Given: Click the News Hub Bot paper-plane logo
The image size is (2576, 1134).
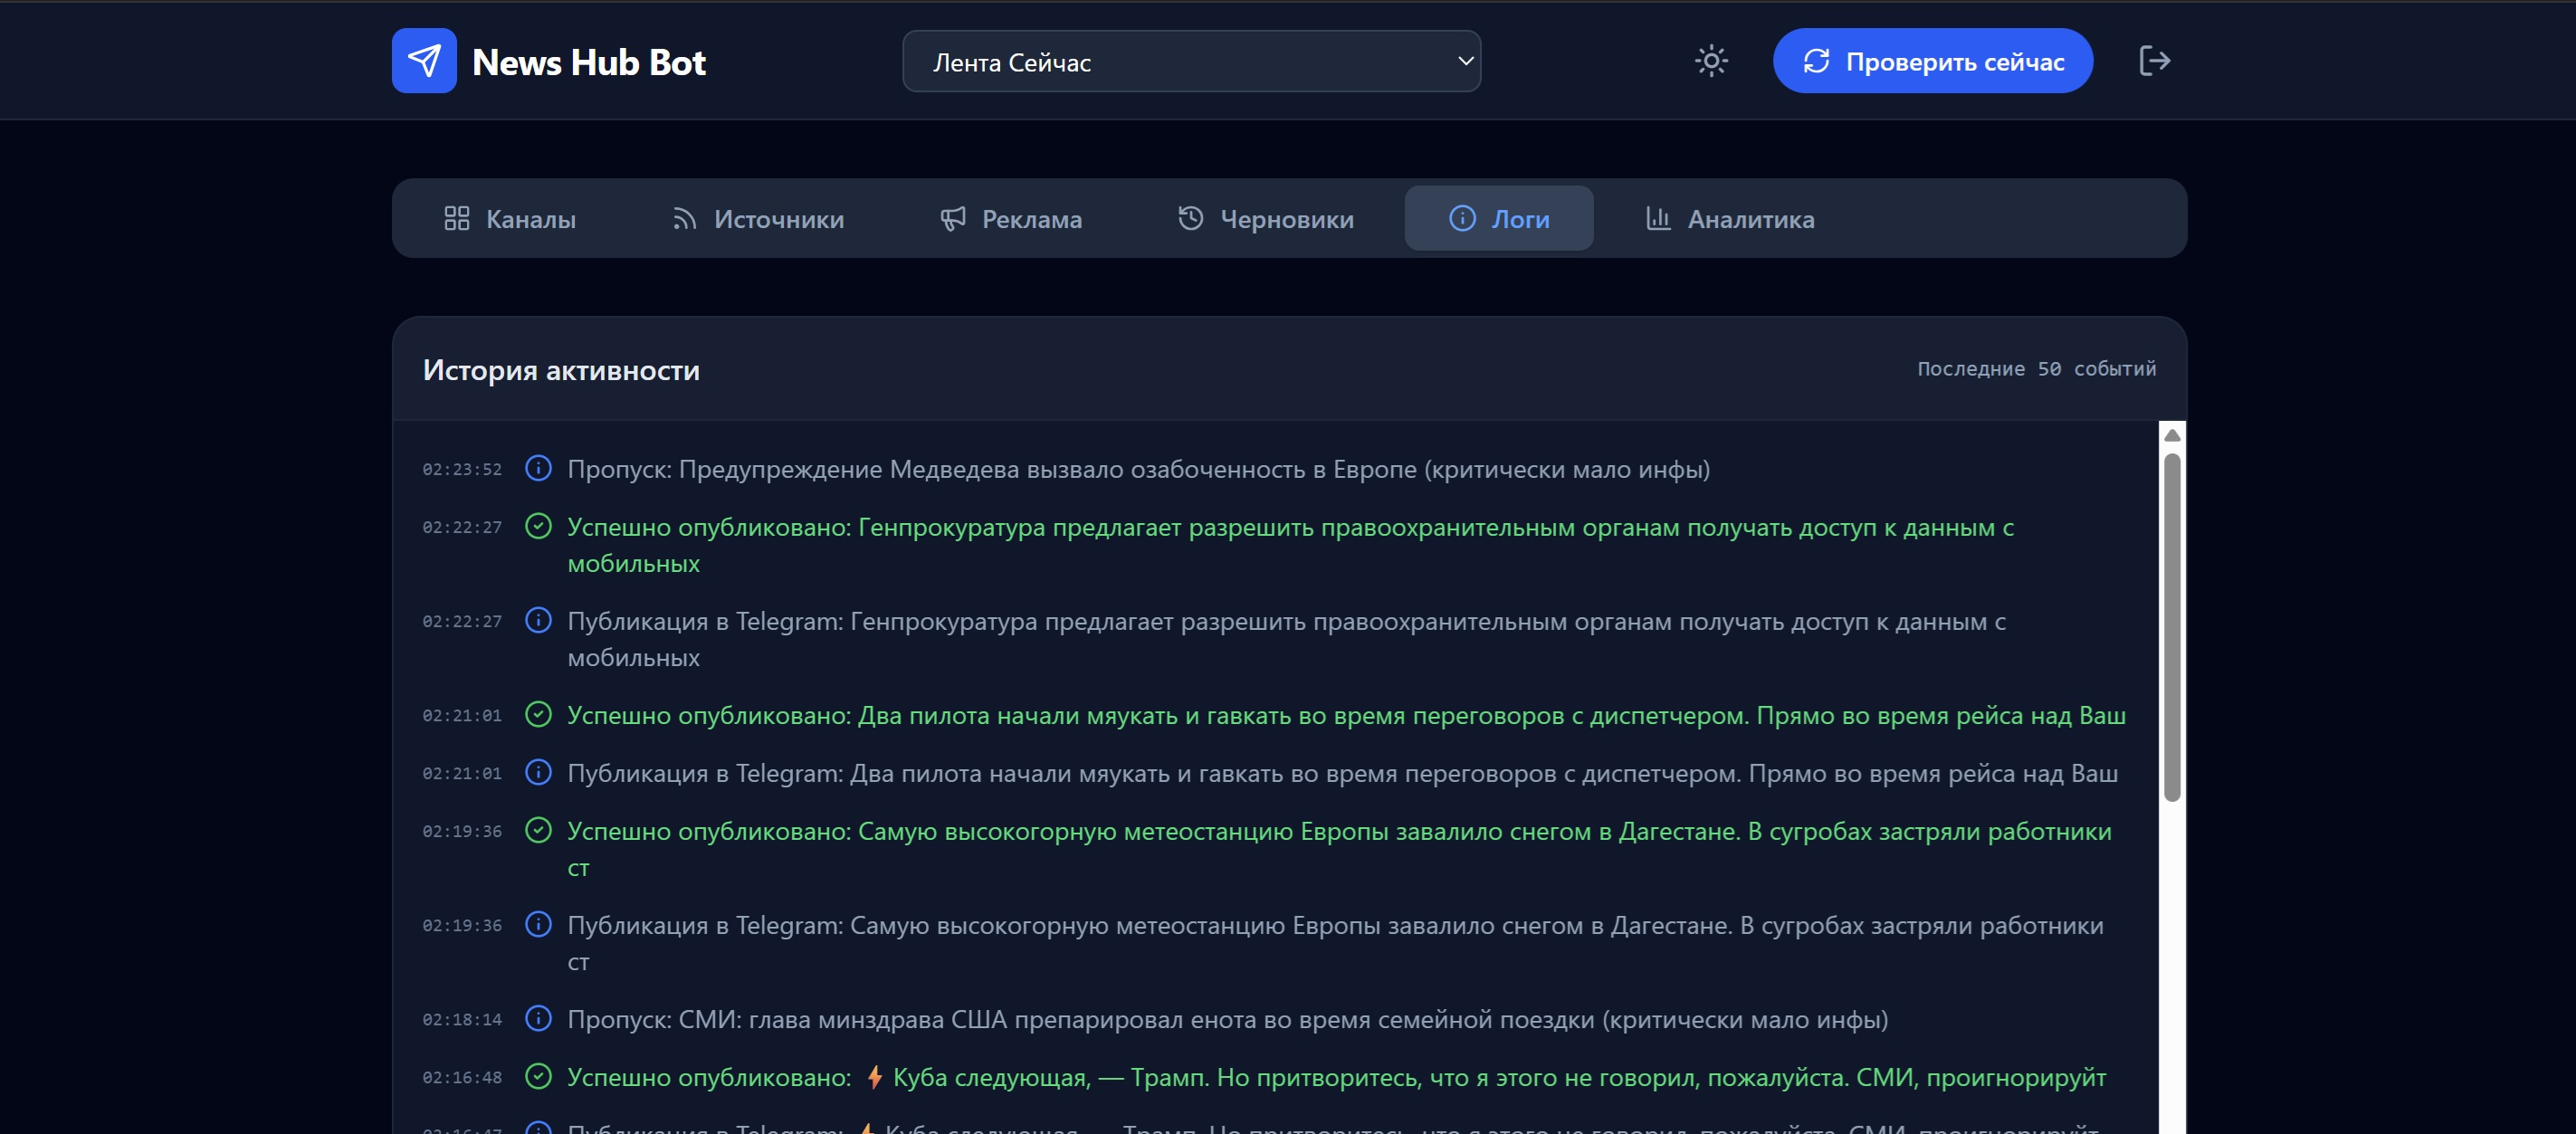Looking at the screenshot, I should pyautogui.click(x=424, y=61).
